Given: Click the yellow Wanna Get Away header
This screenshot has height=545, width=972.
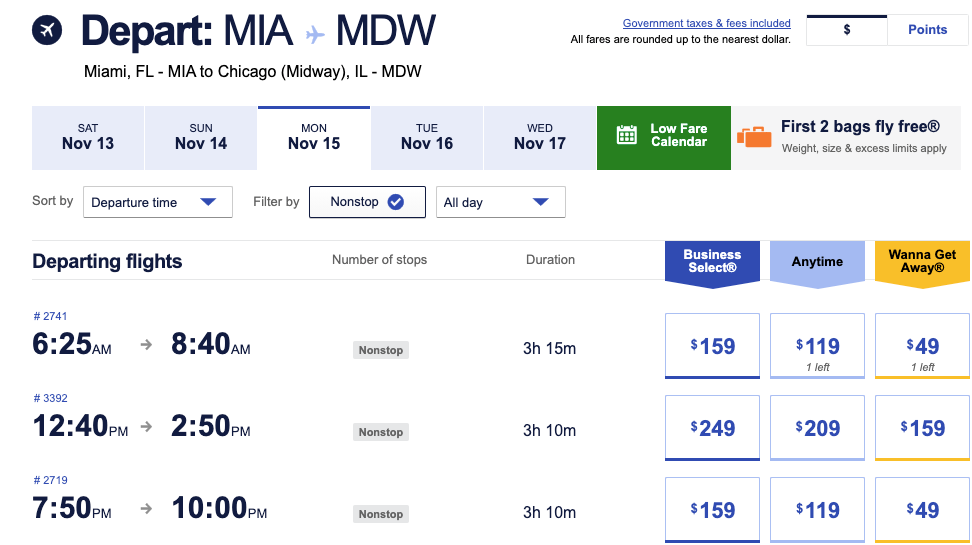Looking at the screenshot, I should [x=922, y=262].
